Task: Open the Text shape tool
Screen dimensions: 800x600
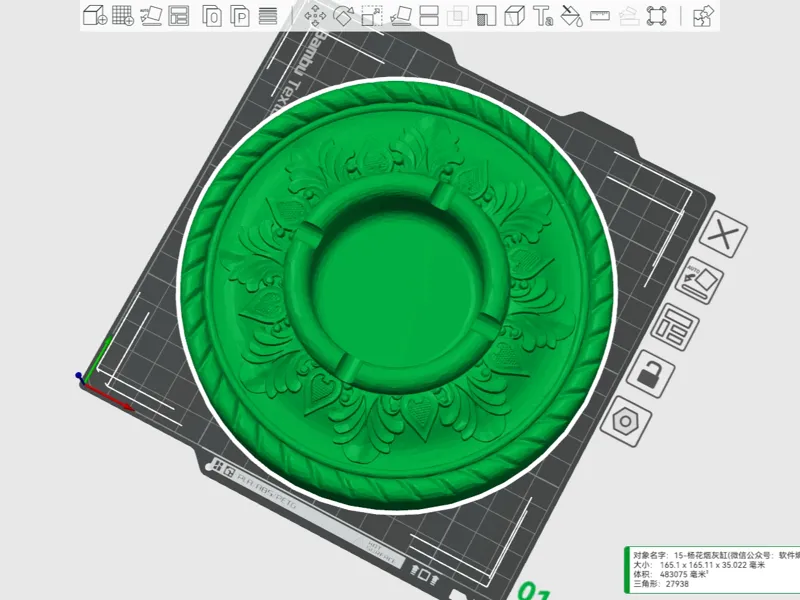Action: pyautogui.click(x=543, y=16)
